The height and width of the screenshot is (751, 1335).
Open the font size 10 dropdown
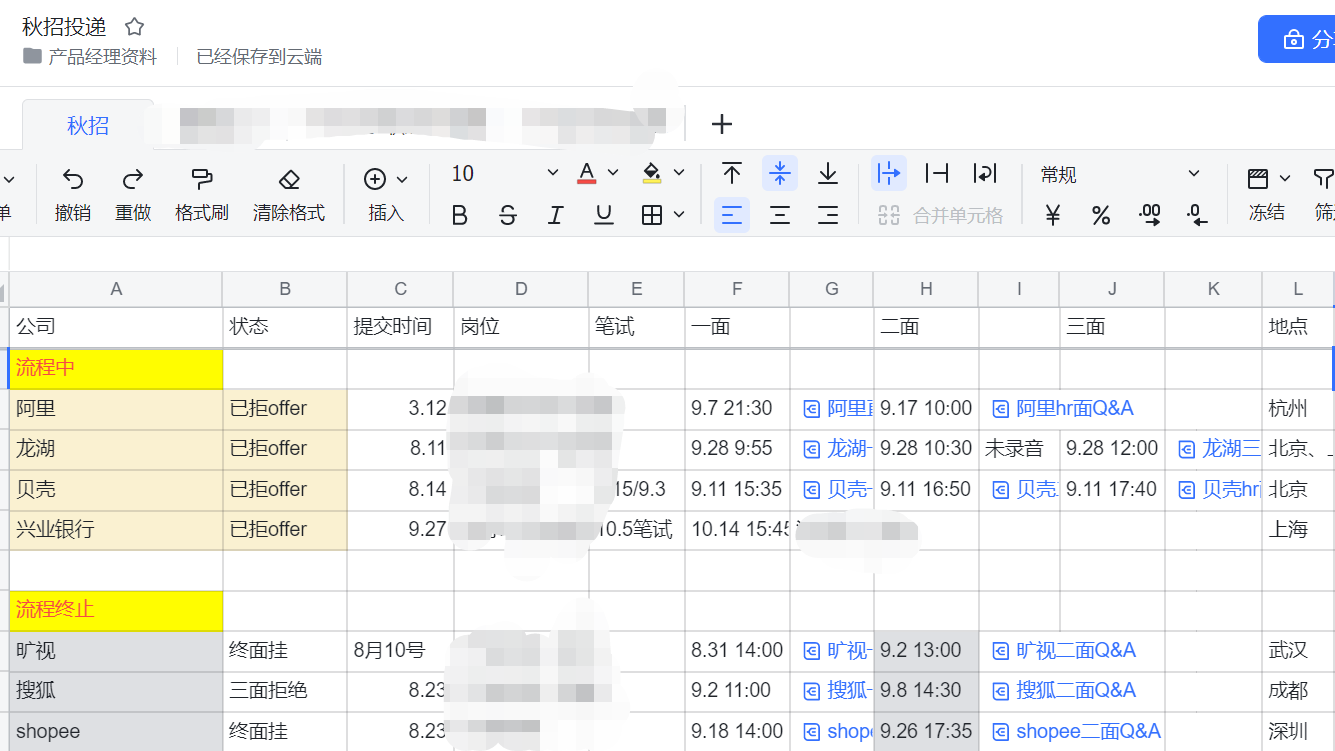(552, 174)
